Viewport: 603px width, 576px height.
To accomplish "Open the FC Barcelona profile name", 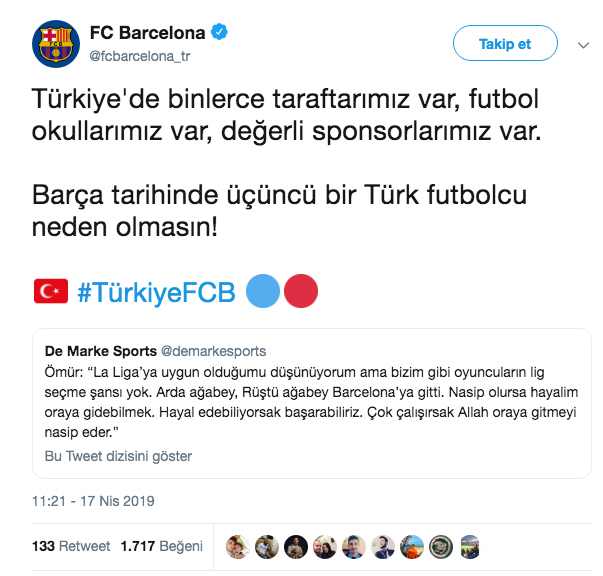I will (x=147, y=33).
